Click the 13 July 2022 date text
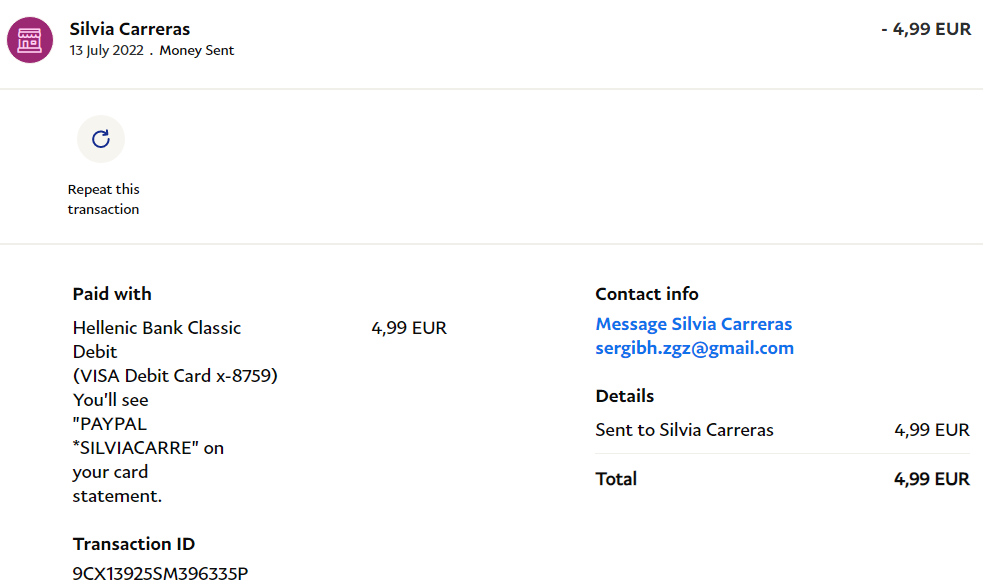The height and width of the screenshot is (581, 983). pos(106,51)
